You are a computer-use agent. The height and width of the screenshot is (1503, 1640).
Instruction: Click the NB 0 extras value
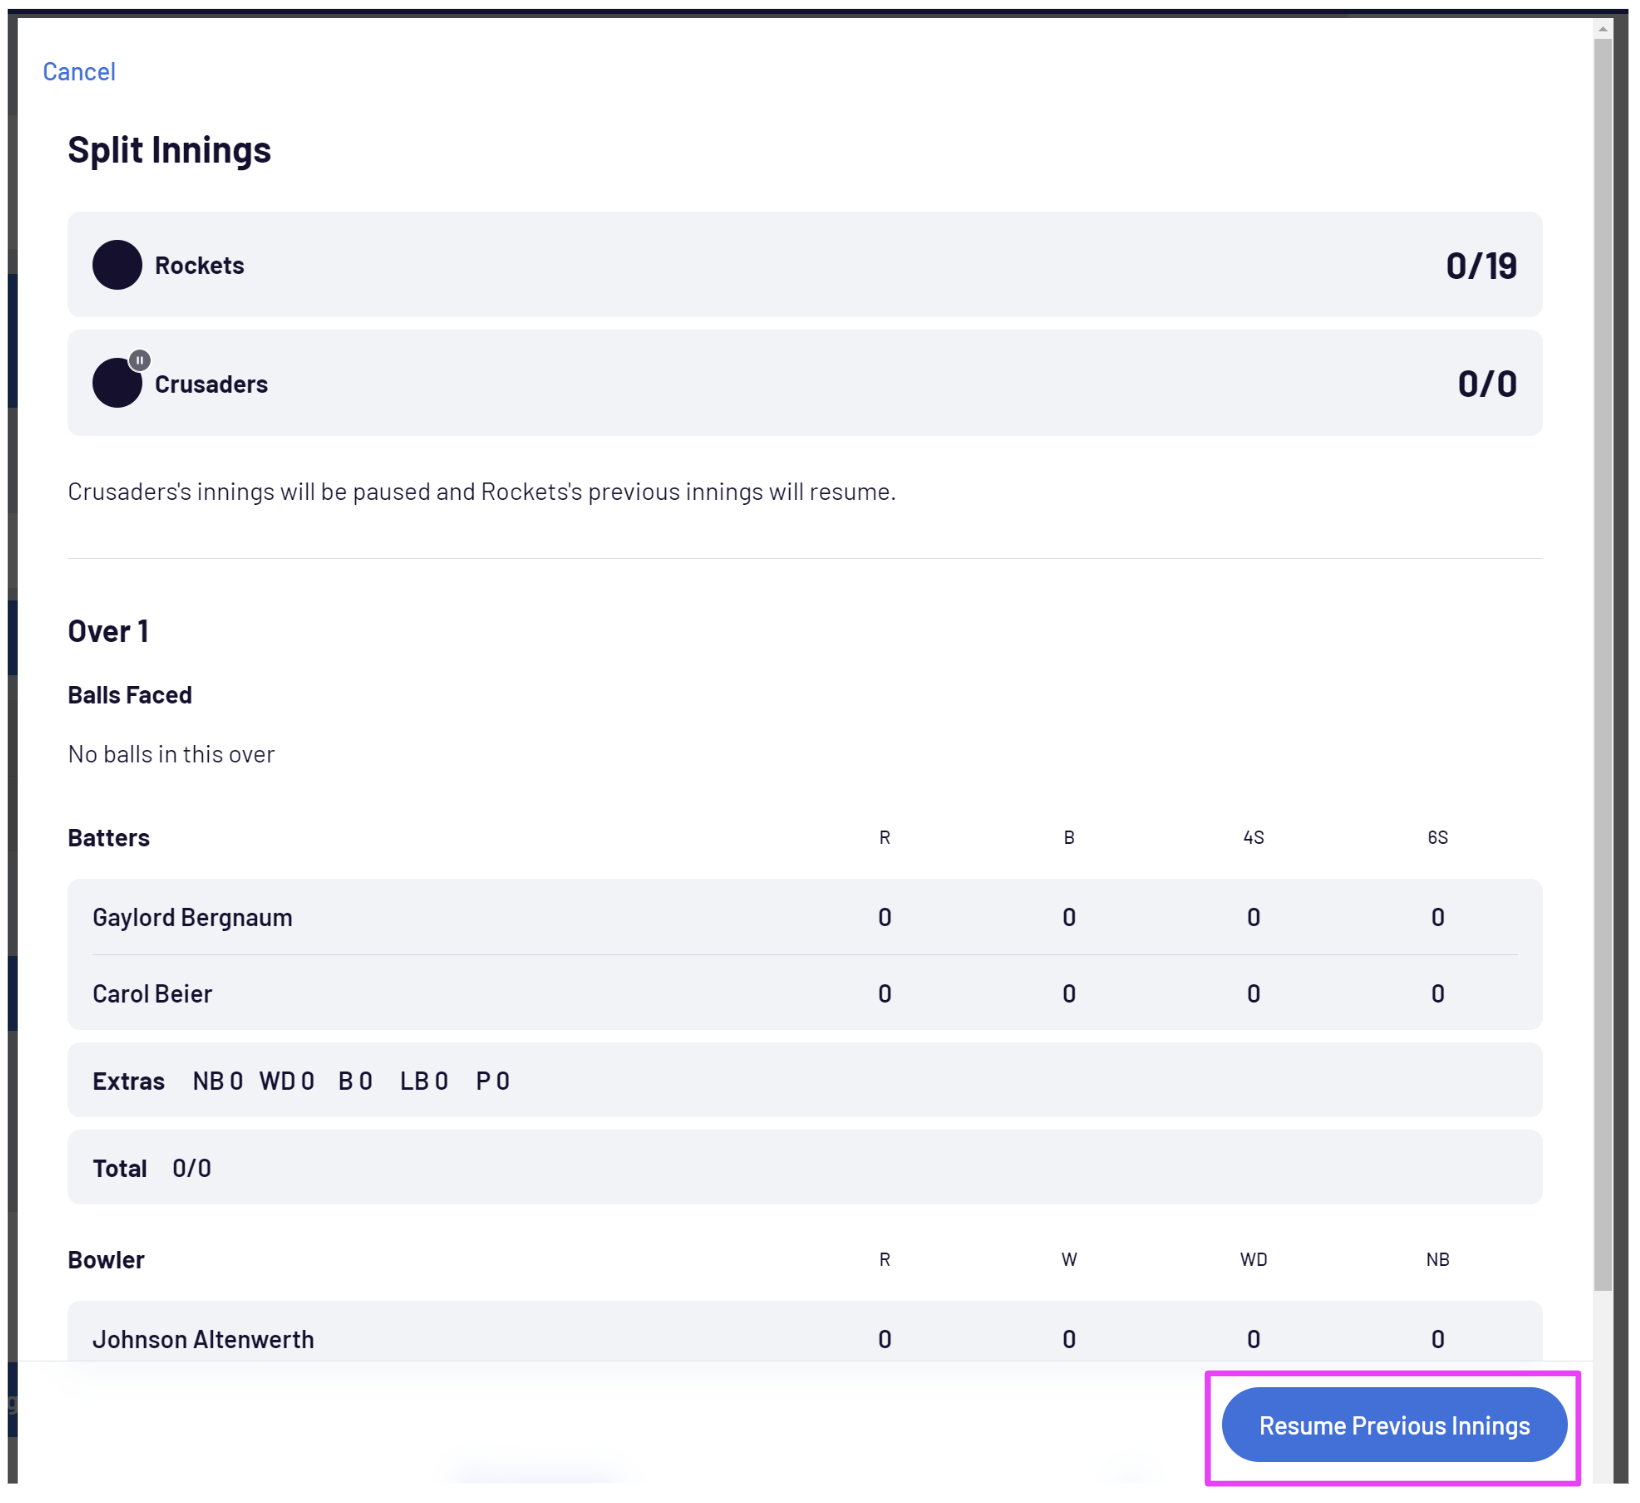(218, 1081)
